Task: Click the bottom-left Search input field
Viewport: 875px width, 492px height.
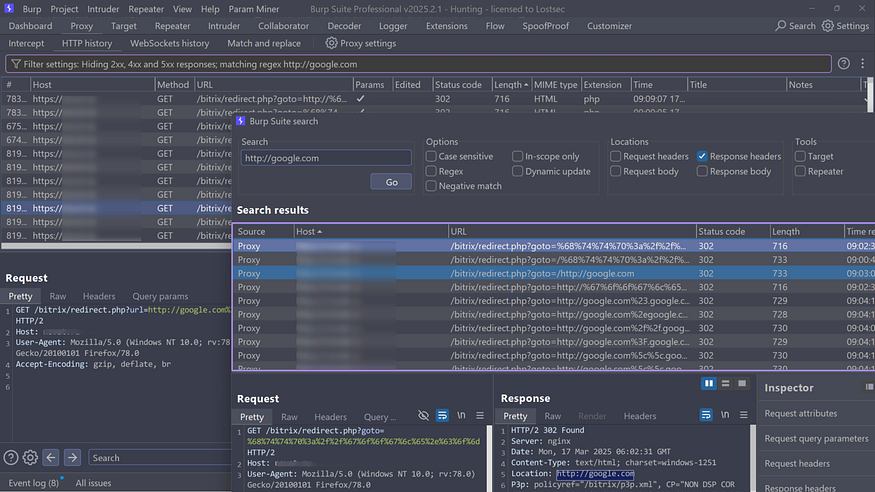Action: tap(160, 457)
